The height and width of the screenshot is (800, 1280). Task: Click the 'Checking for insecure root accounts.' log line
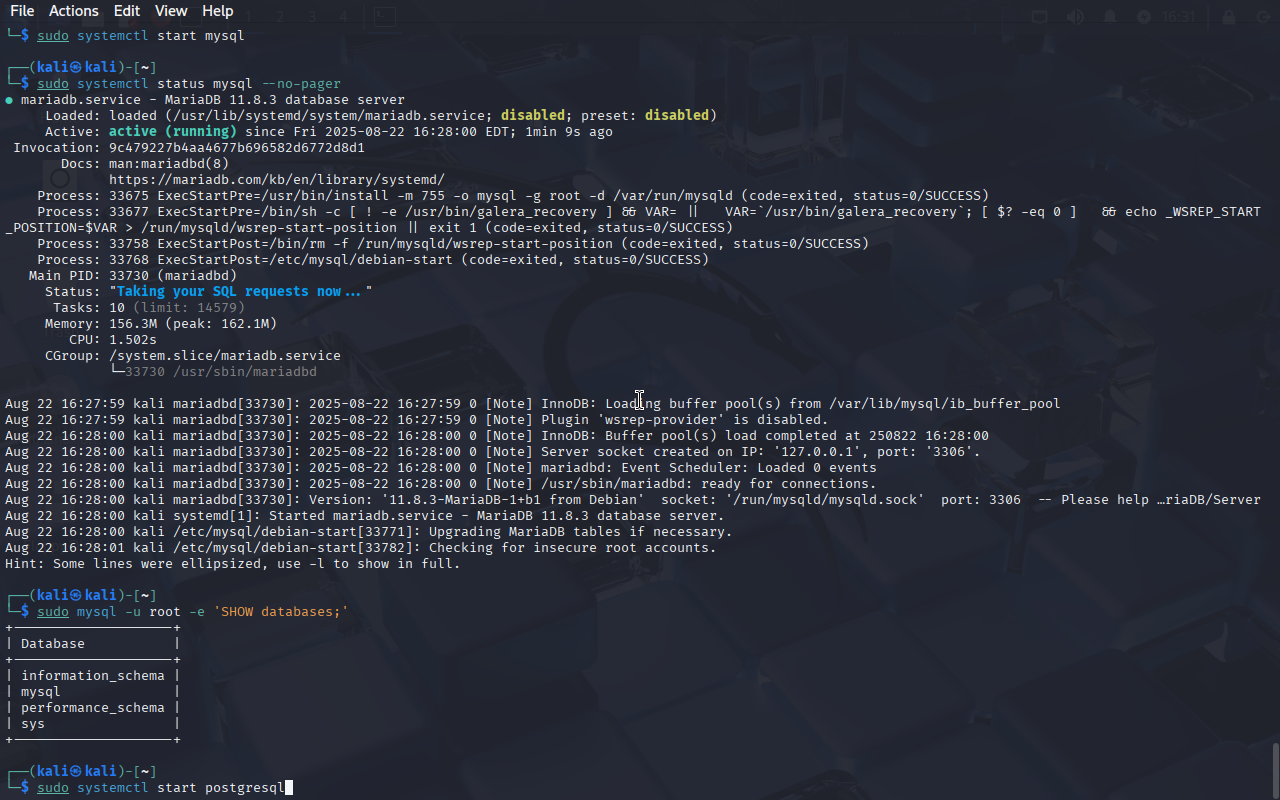coord(361,548)
